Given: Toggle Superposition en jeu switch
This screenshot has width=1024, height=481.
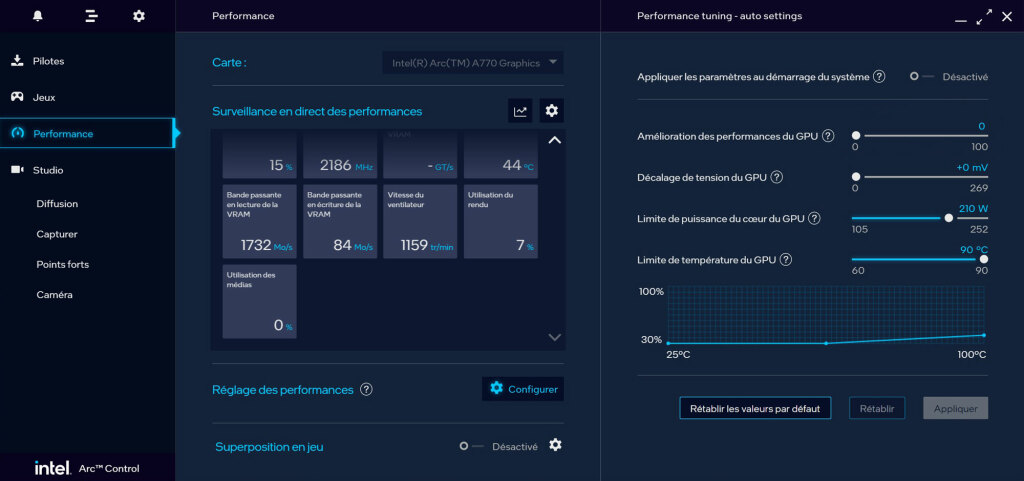Looking at the screenshot, I should [x=471, y=446].
